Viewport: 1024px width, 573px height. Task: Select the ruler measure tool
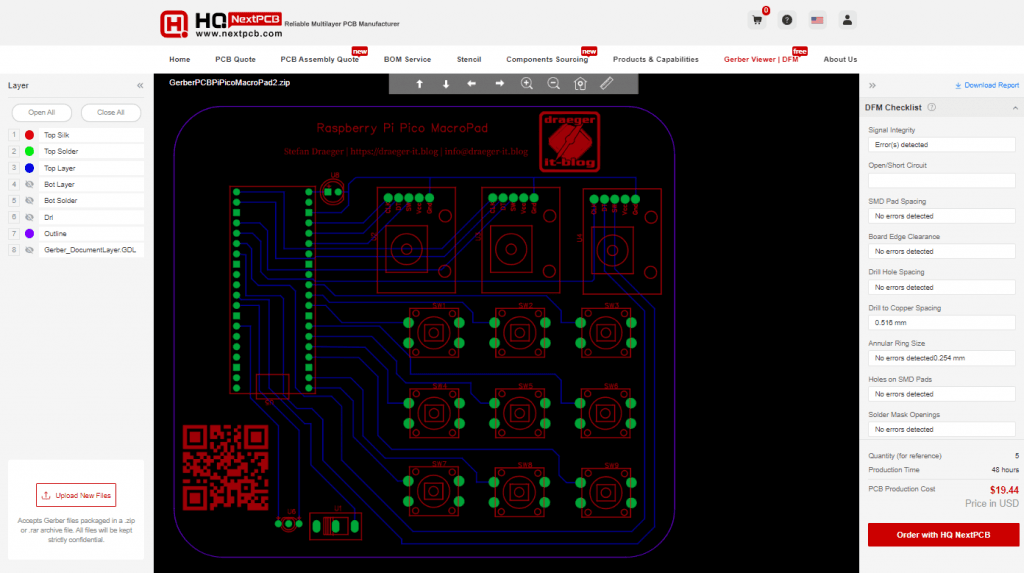tap(607, 84)
